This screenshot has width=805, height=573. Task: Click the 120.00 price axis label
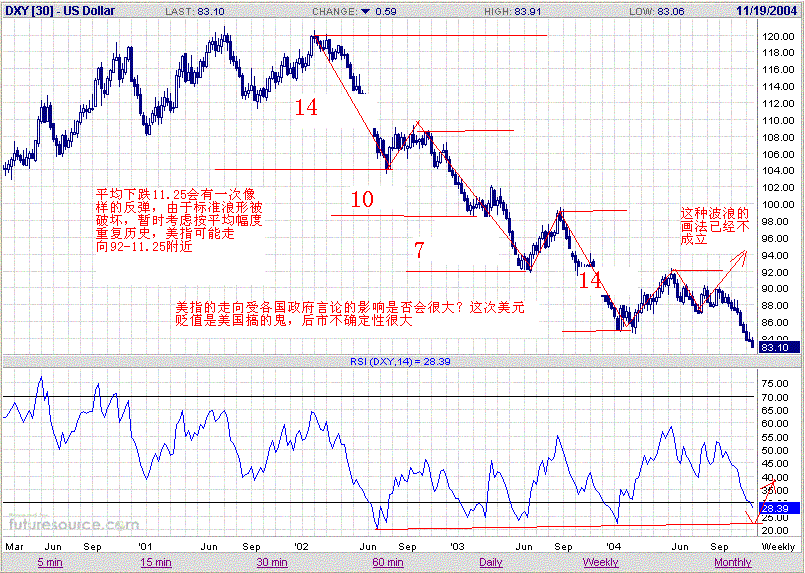[x=778, y=36]
